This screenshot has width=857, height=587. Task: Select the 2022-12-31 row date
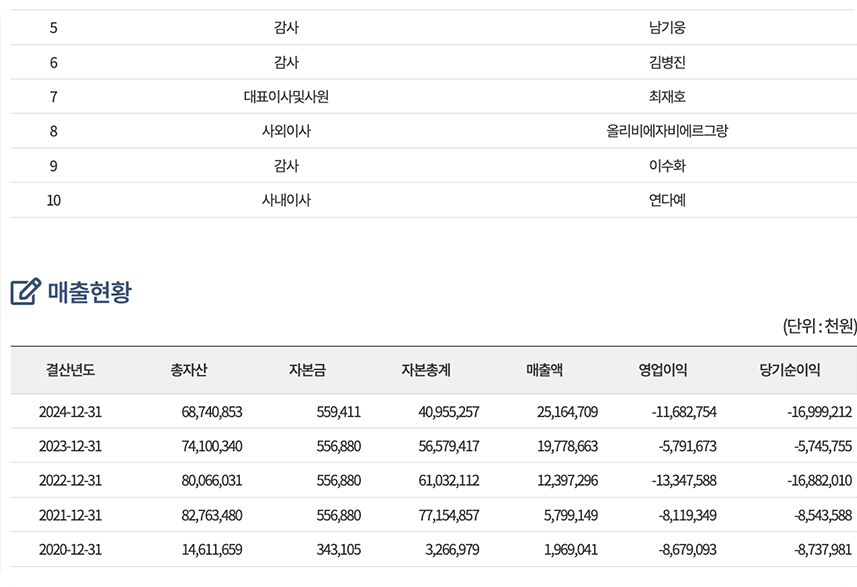pos(71,480)
